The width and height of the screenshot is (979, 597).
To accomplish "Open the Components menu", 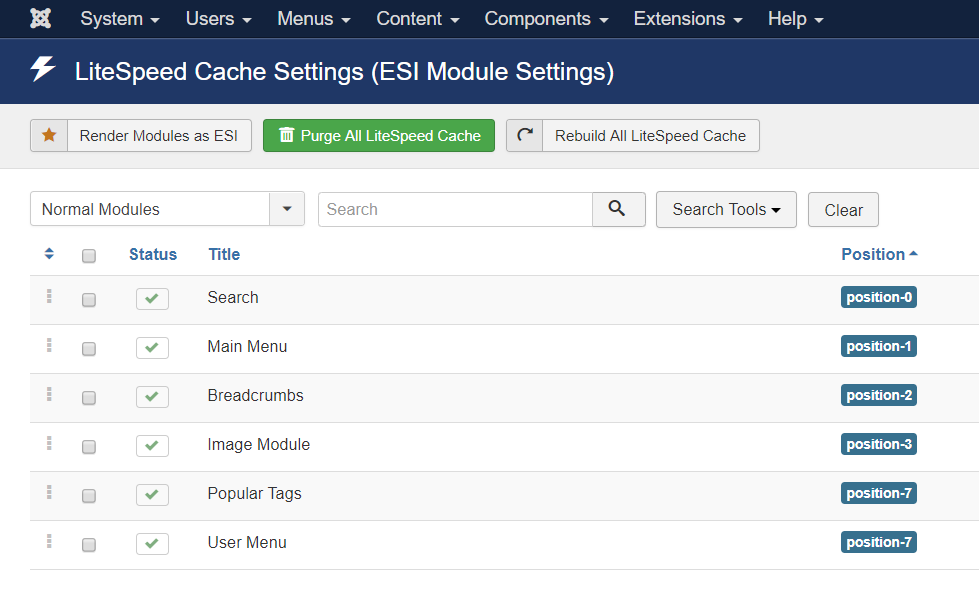I will [x=546, y=19].
